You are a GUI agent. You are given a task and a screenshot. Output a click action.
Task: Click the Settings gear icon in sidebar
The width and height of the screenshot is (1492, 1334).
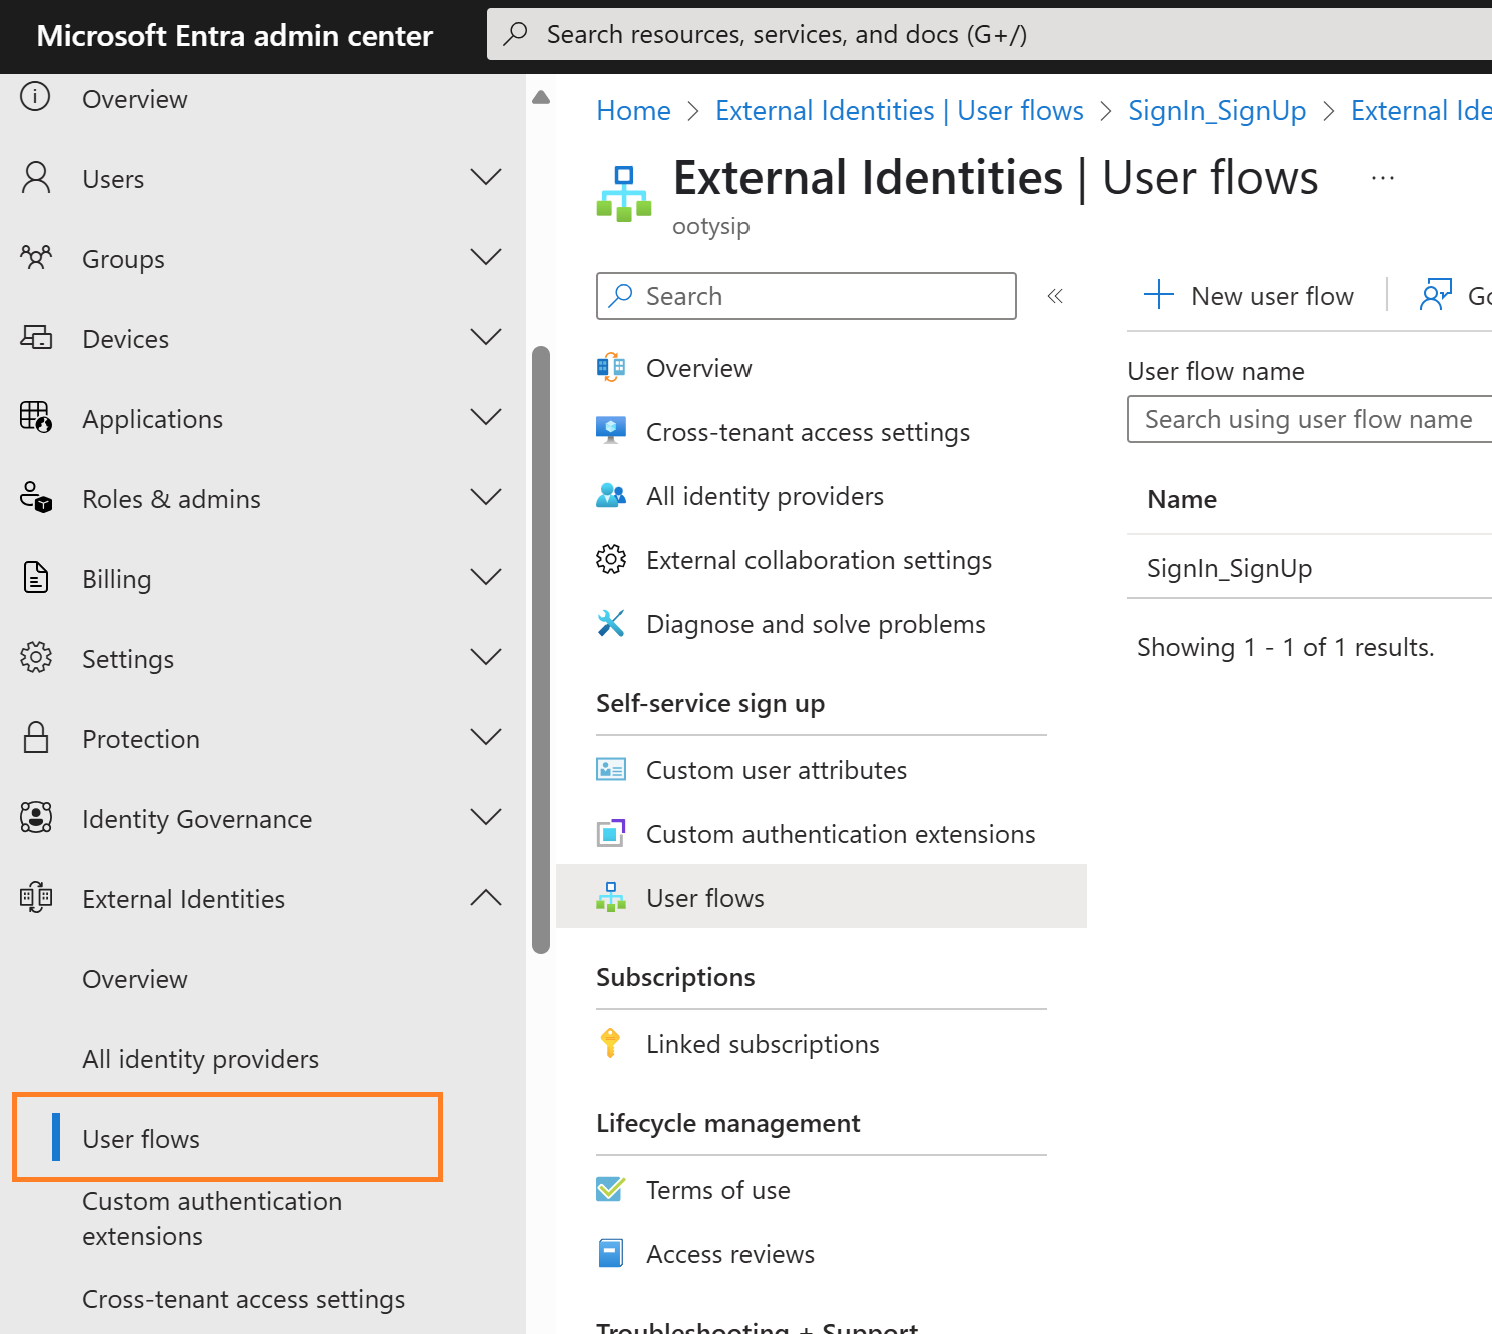tap(36, 657)
